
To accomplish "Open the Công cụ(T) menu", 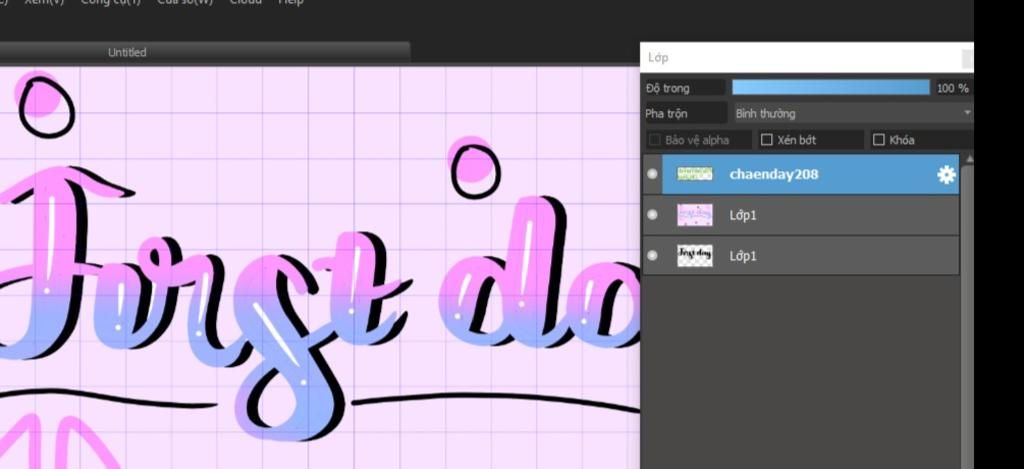I will pyautogui.click(x=110, y=2).
